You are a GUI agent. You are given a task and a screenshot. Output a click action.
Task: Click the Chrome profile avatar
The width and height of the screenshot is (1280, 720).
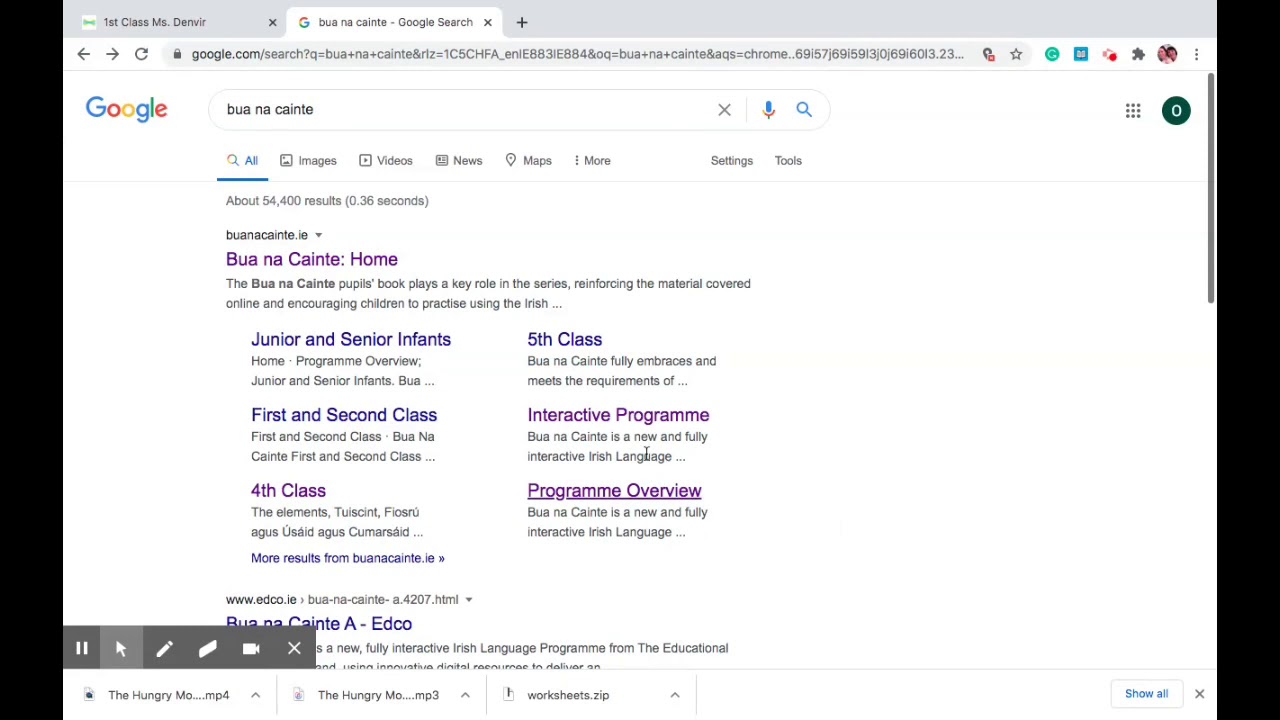(x=1167, y=54)
